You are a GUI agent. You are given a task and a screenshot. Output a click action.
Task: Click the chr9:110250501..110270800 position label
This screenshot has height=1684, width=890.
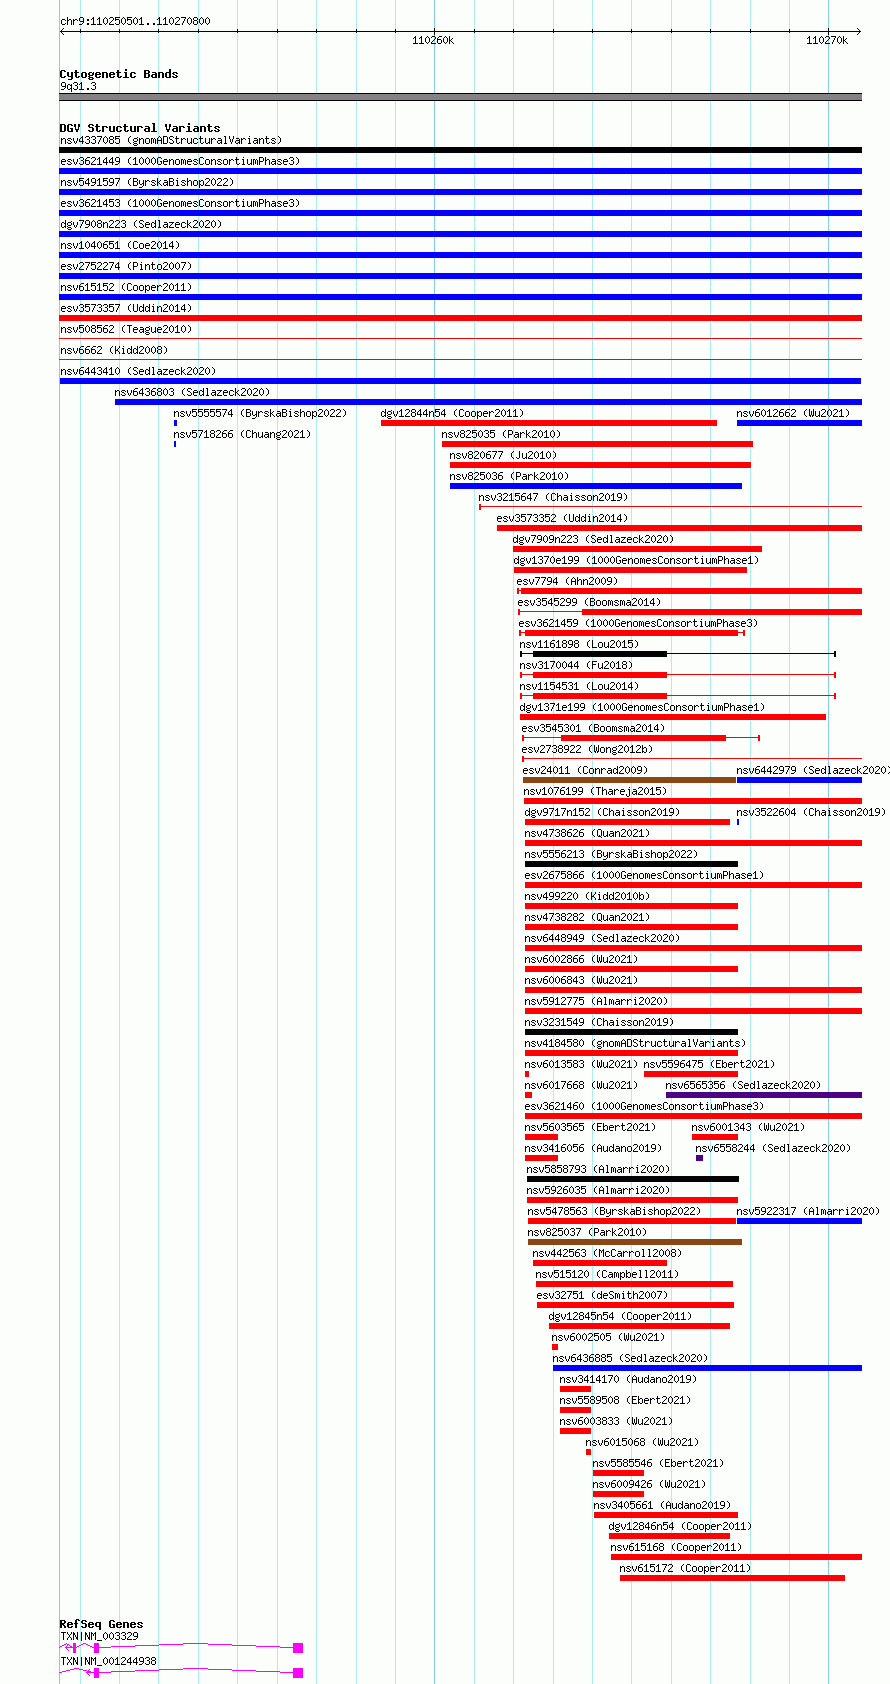135,21
